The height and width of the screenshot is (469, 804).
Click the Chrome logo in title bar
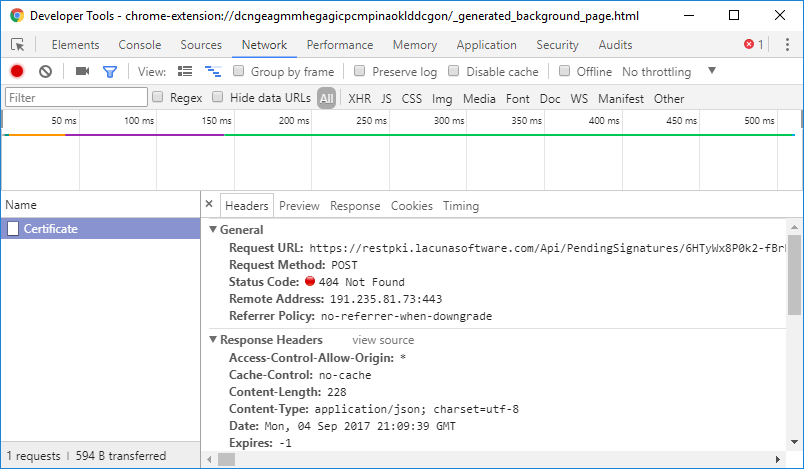click(17, 15)
